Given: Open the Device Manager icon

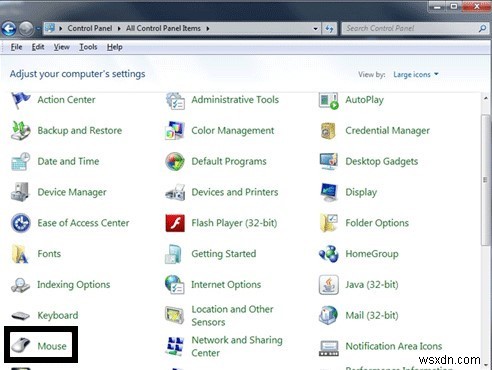Looking at the screenshot, I should [x=20, y=192].
